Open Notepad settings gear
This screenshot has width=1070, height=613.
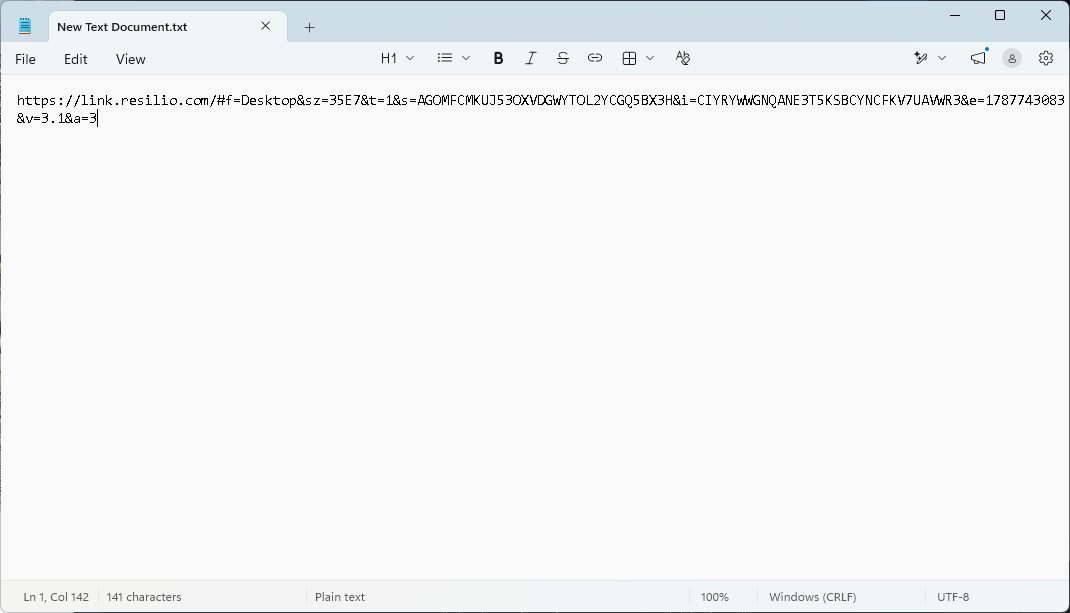(1045, 59)
